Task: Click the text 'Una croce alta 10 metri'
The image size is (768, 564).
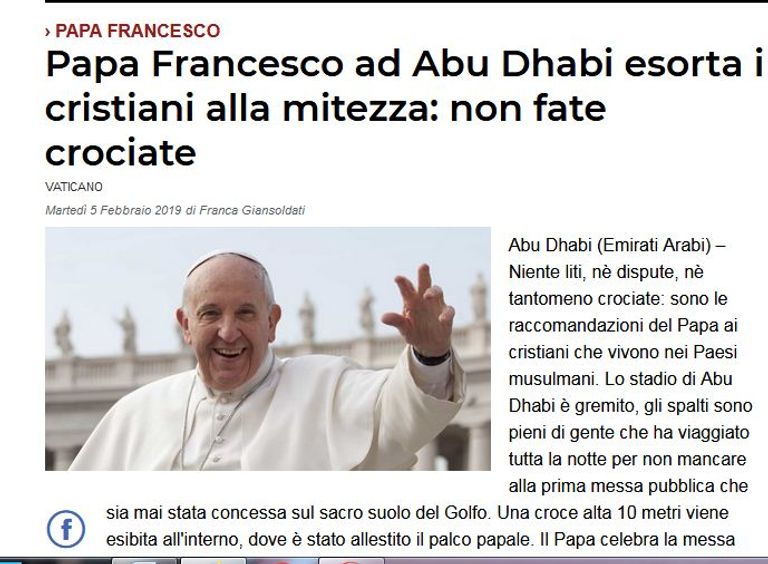Action: tap(586, 513)
